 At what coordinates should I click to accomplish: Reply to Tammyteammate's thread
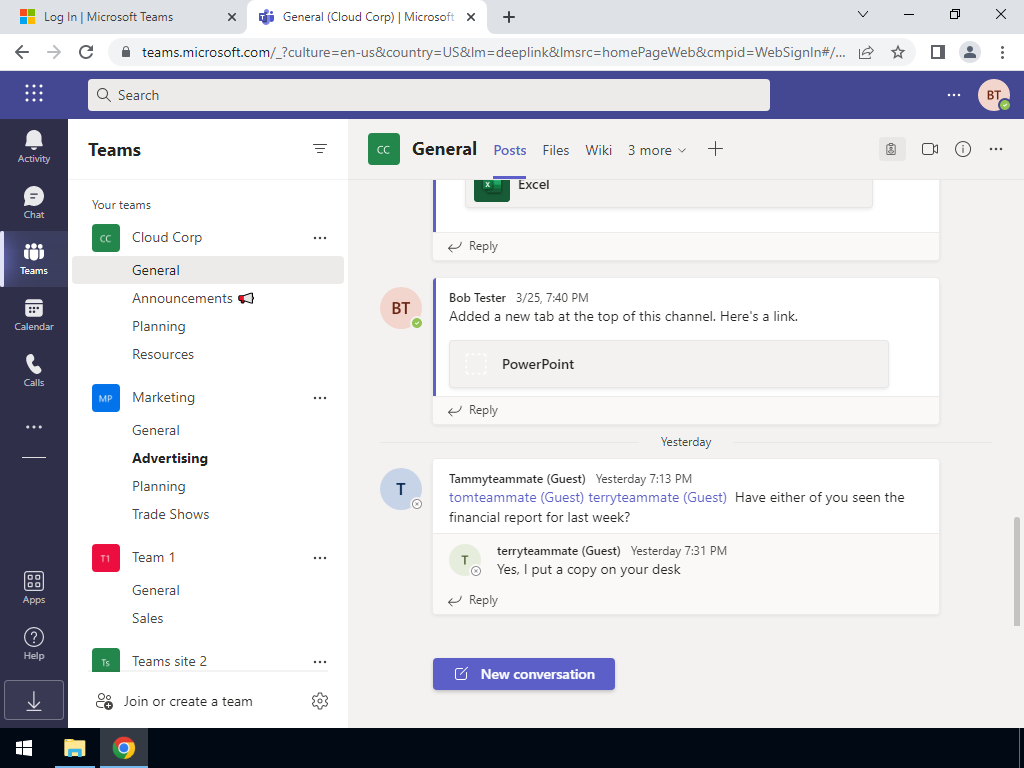click(473, 600)
